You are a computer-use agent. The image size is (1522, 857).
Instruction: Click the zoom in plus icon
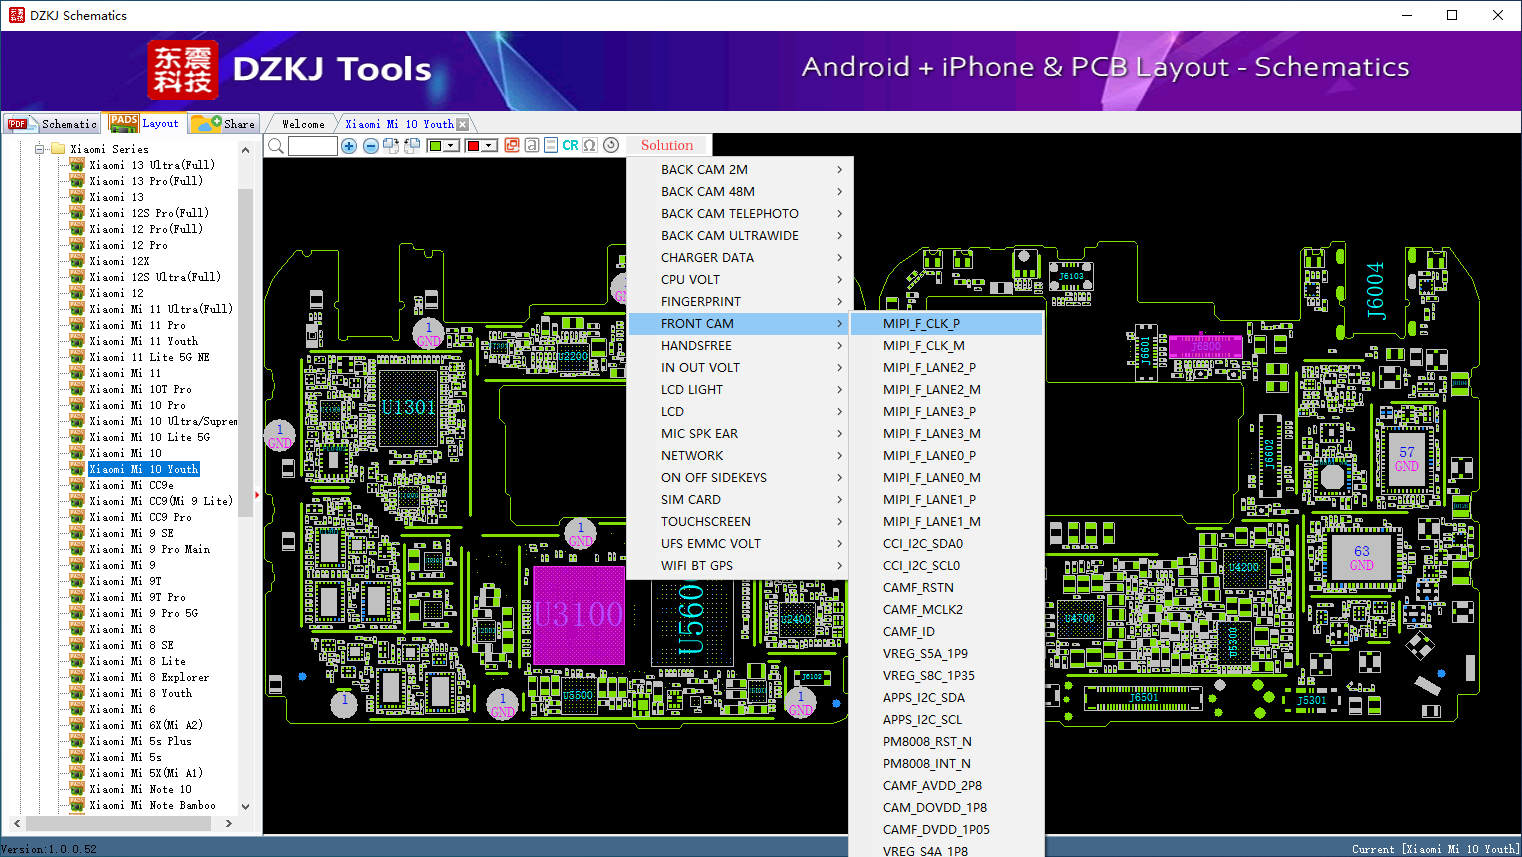pyautogui.click(x=349, y=146)
